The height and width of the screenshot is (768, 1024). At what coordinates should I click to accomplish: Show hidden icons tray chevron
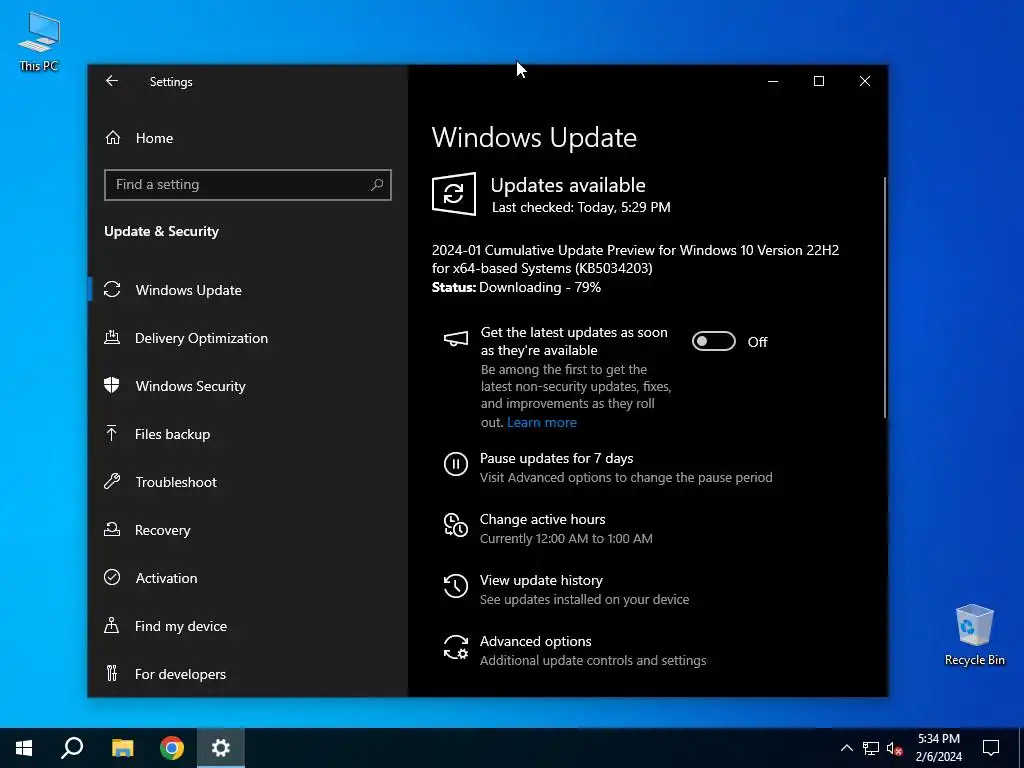(846, 748)
